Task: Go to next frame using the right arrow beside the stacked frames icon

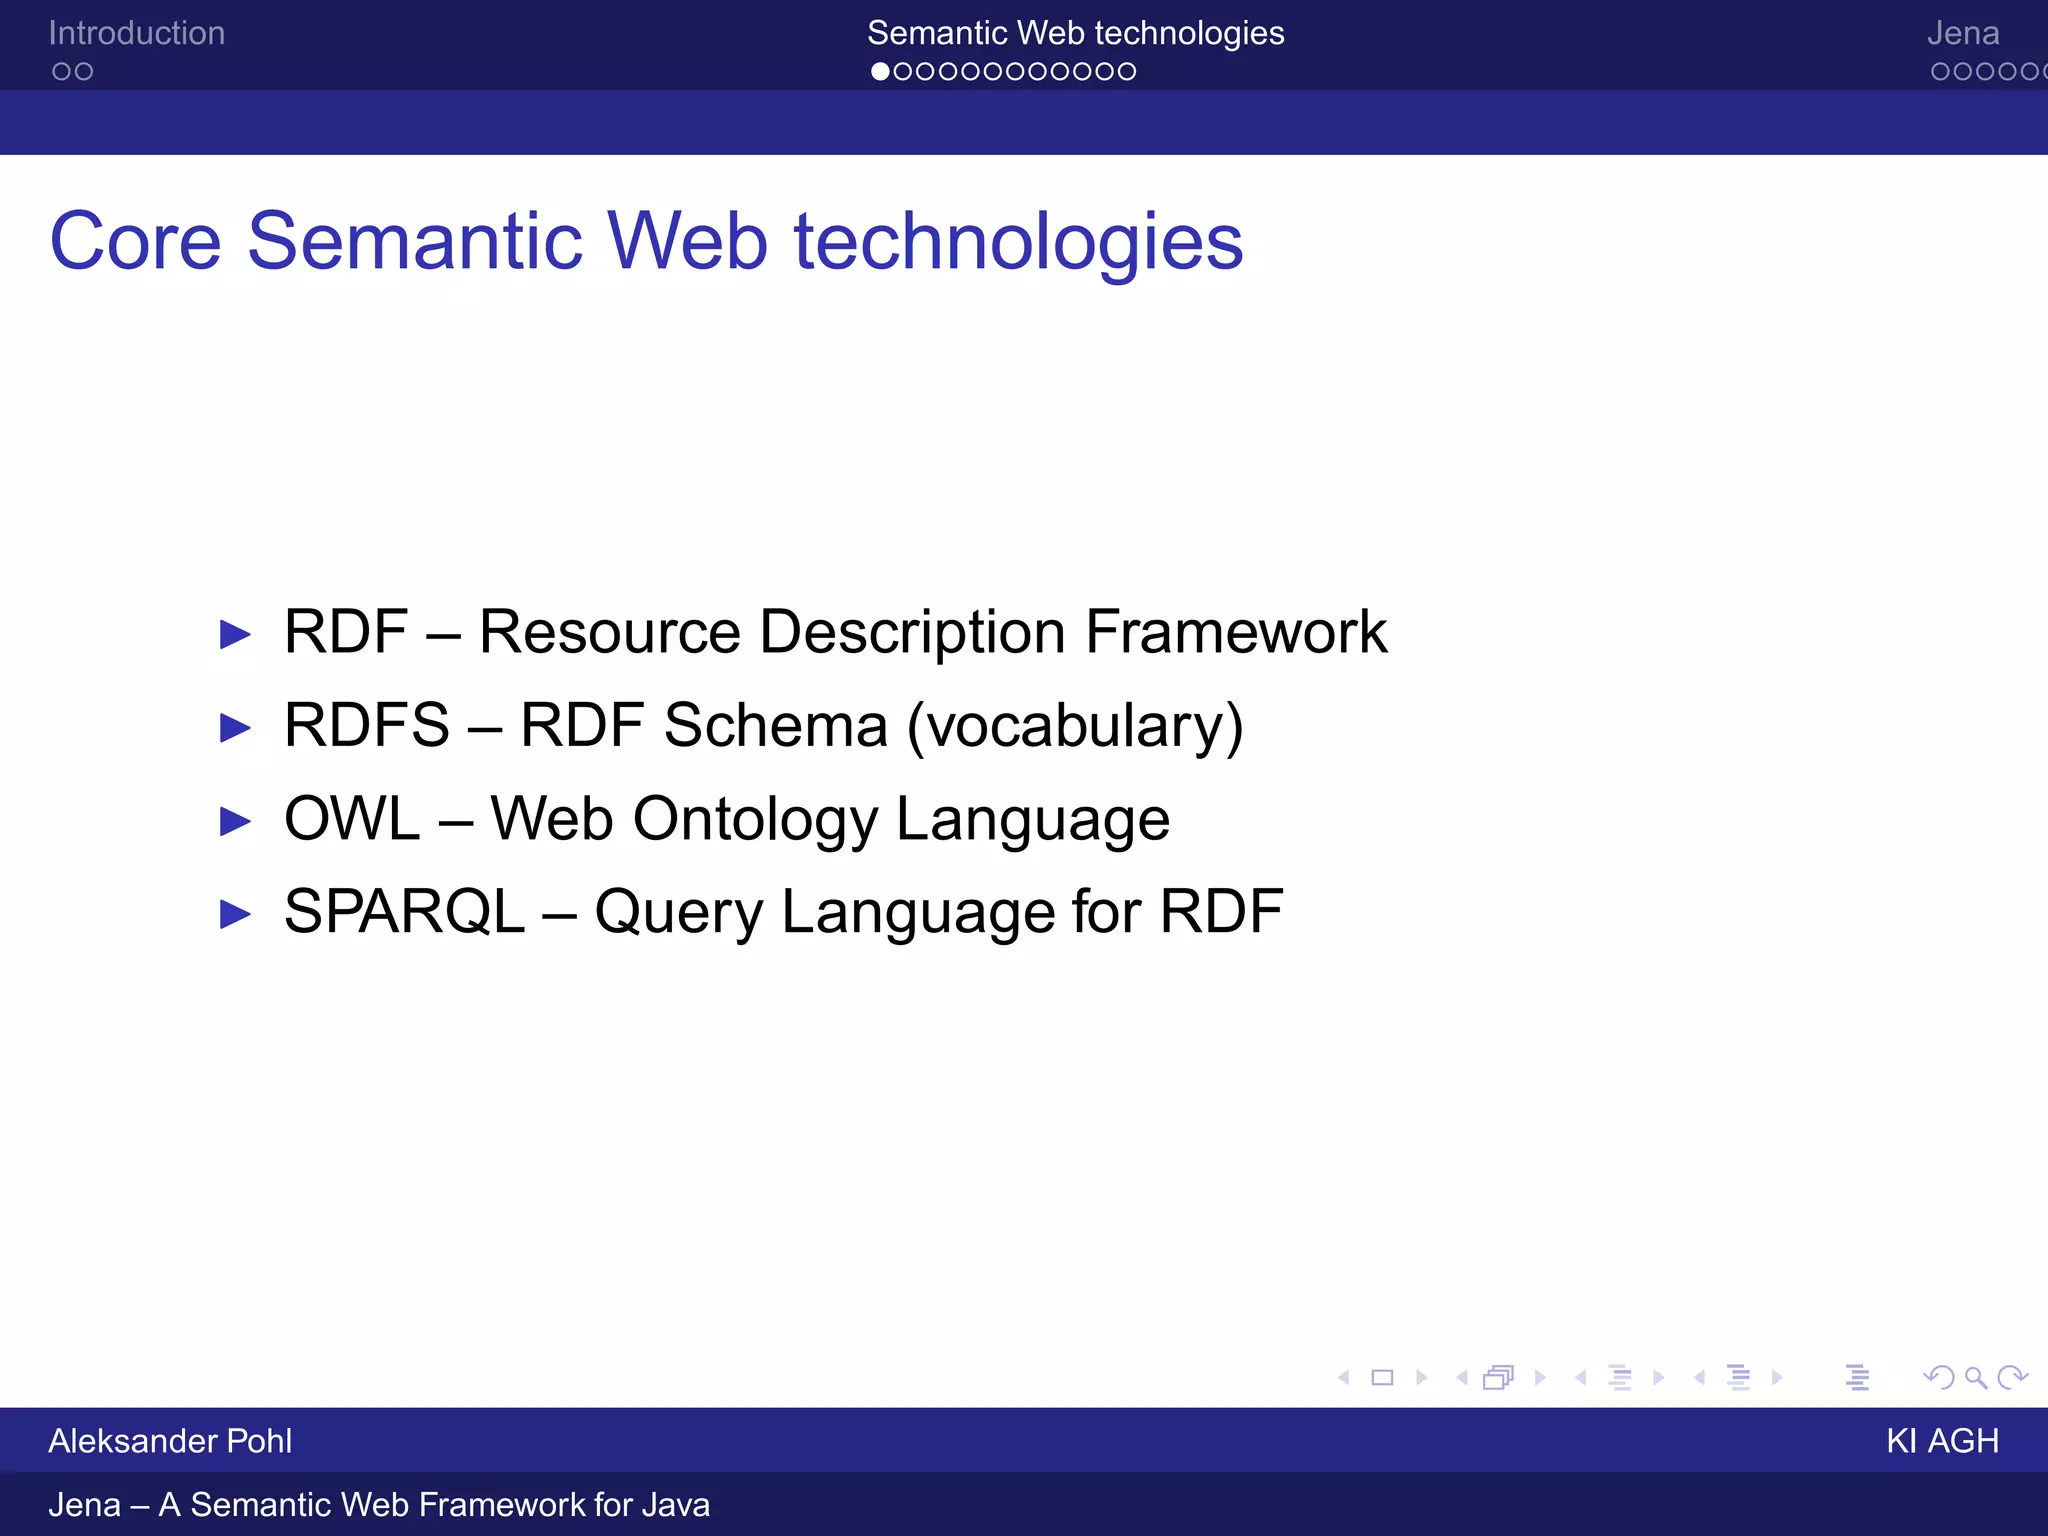Action: pos(1540,1377)
